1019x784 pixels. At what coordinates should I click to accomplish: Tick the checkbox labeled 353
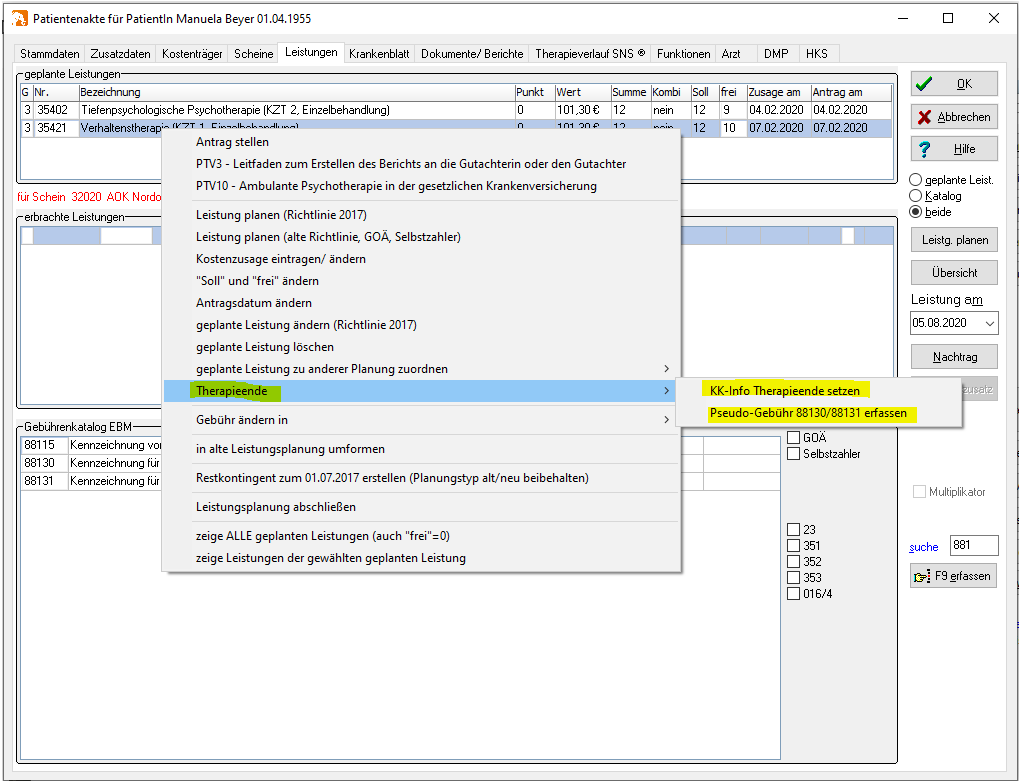click(x=793, y=577)
